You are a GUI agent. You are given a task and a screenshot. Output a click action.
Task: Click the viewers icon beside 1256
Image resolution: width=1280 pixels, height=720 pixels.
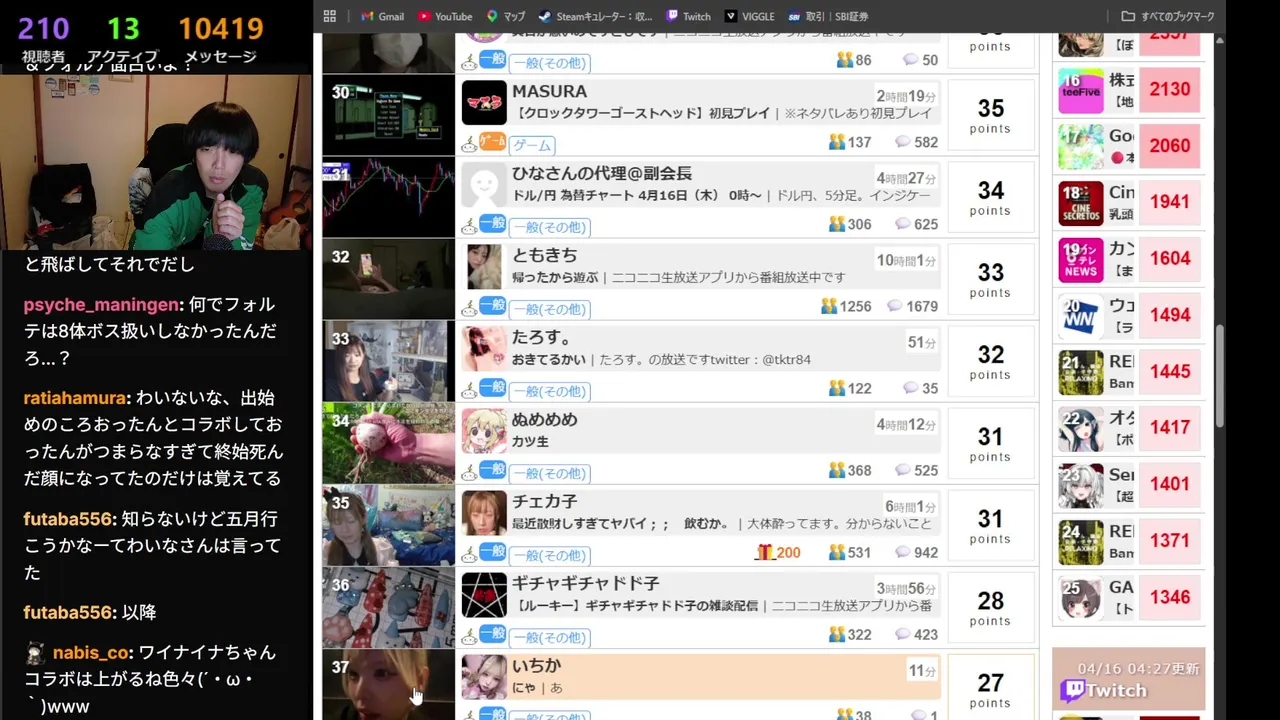pos(829,306)
